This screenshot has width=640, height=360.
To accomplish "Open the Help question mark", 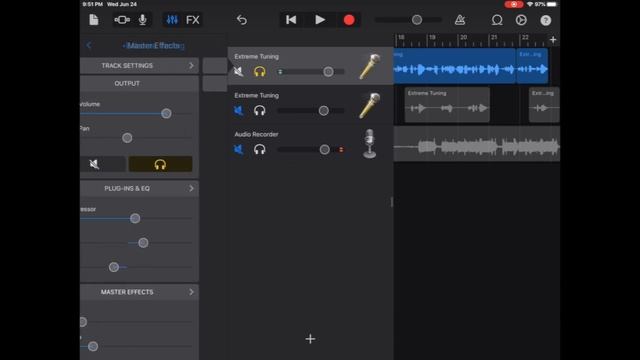I will [x=546, y=20].
